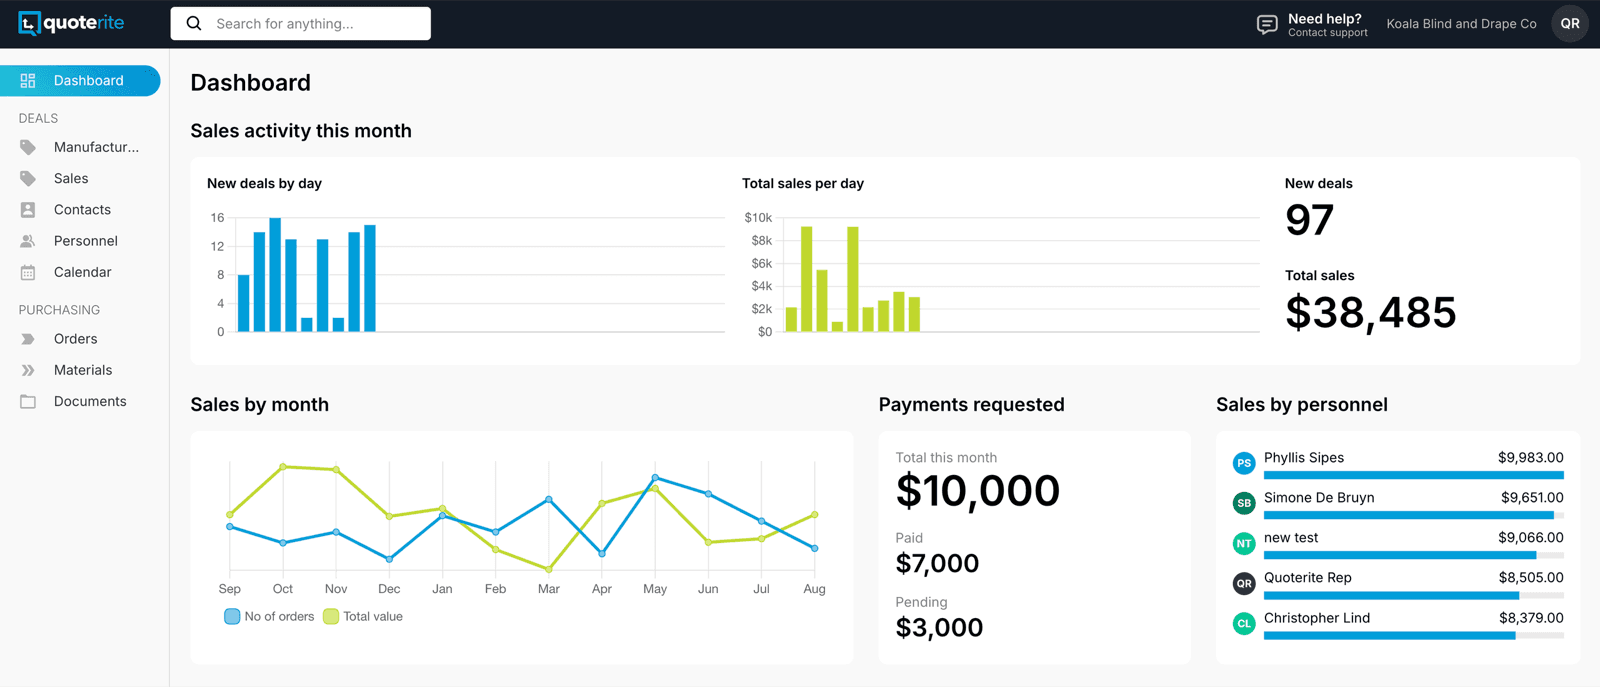Click the Oct point on Total value line

pos(283,466)
